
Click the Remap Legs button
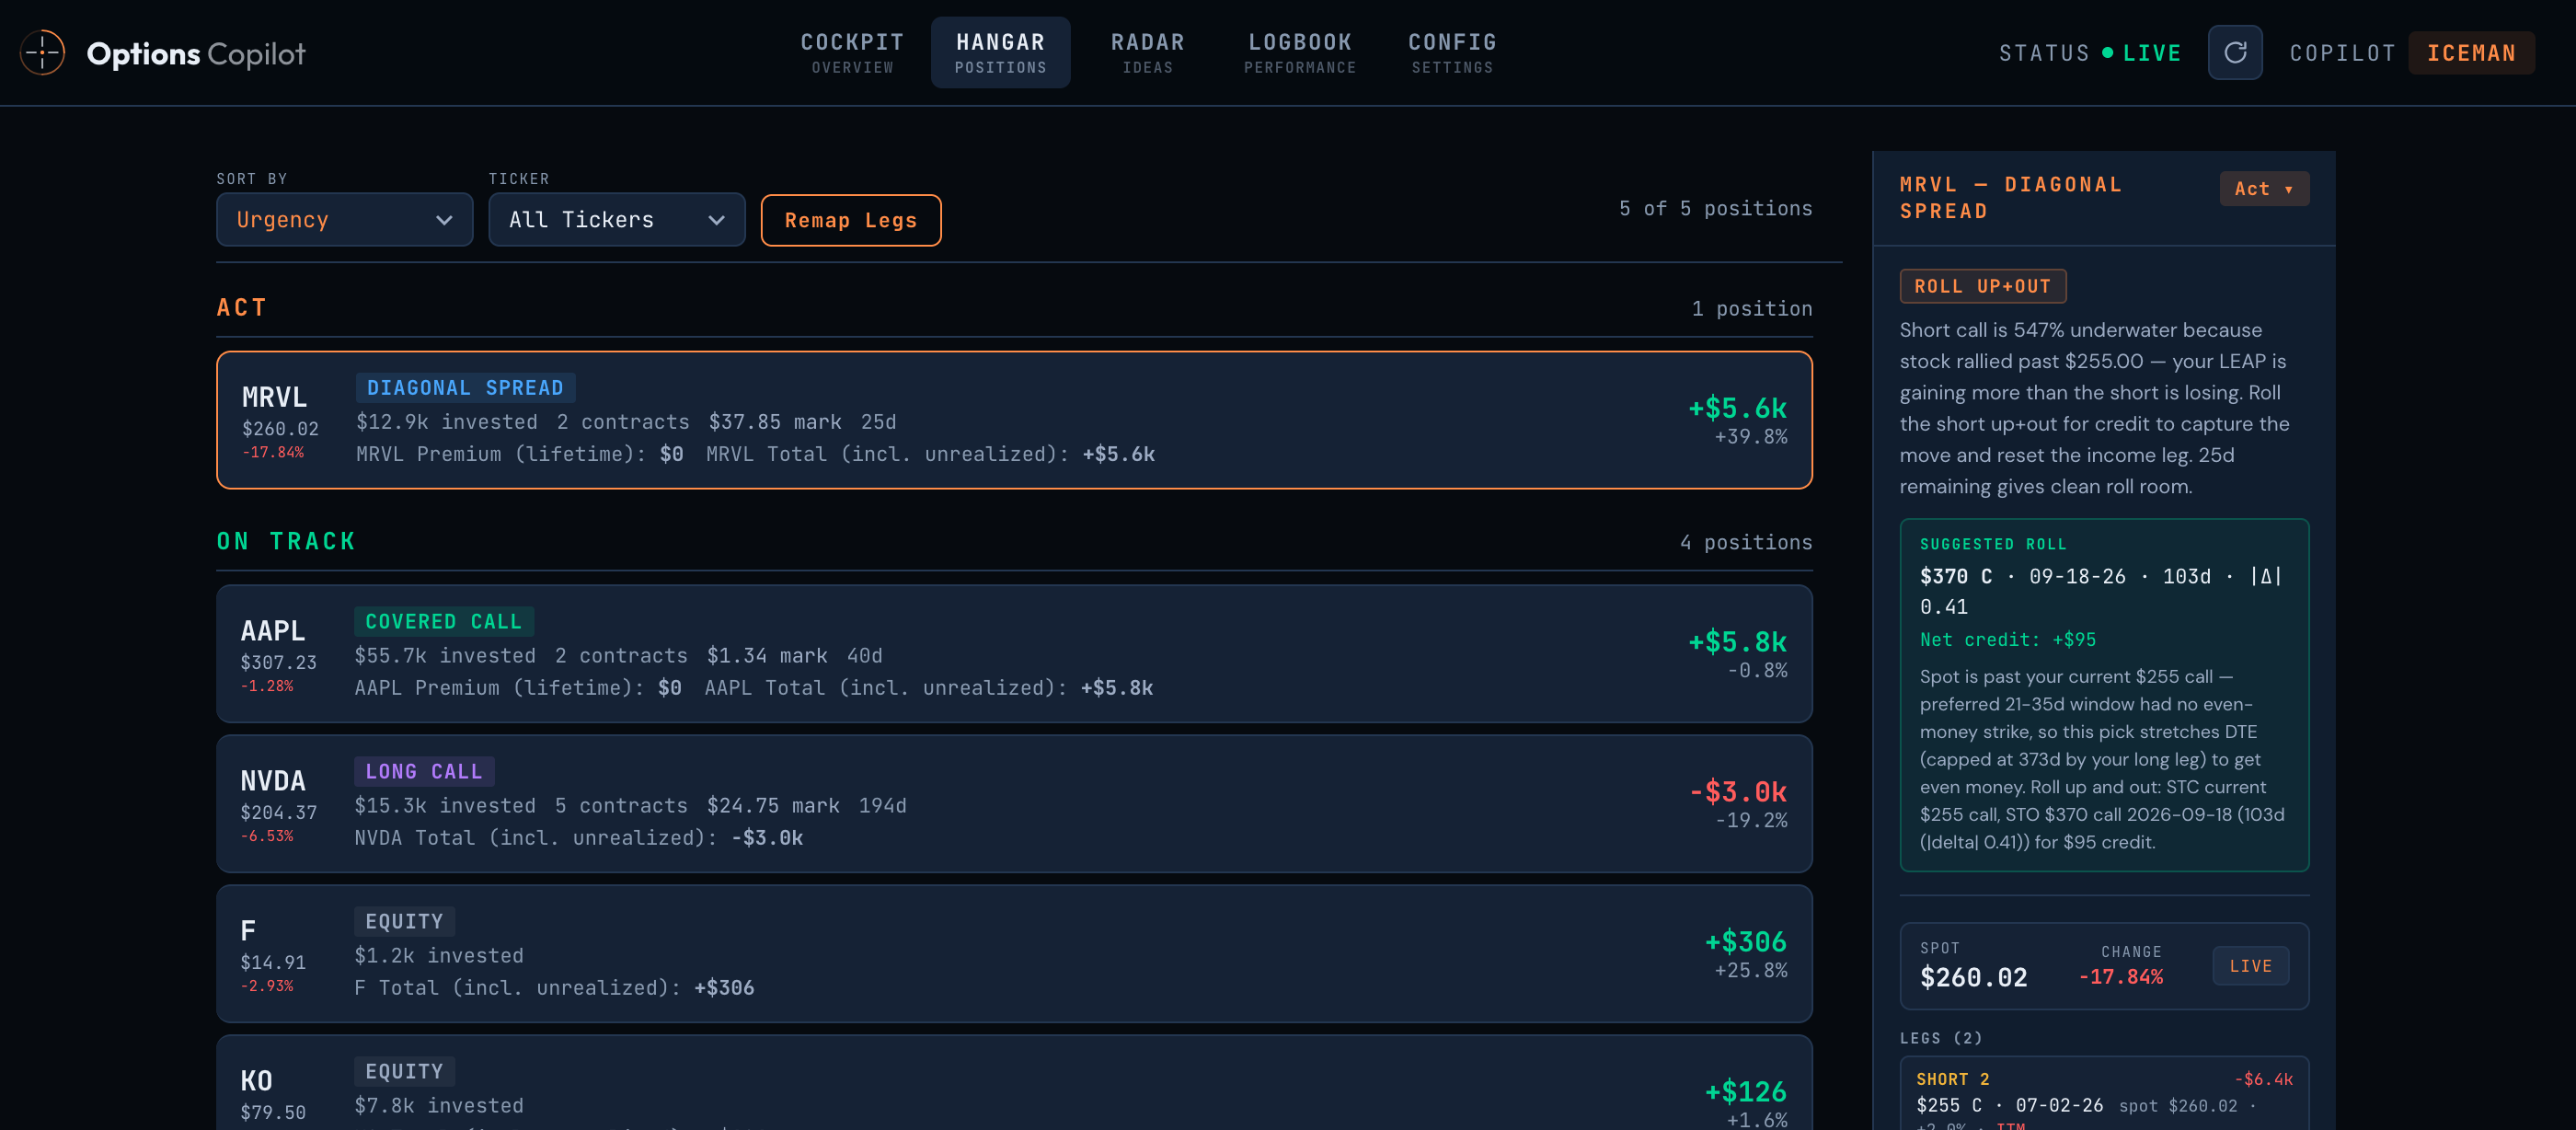(851, 220)
